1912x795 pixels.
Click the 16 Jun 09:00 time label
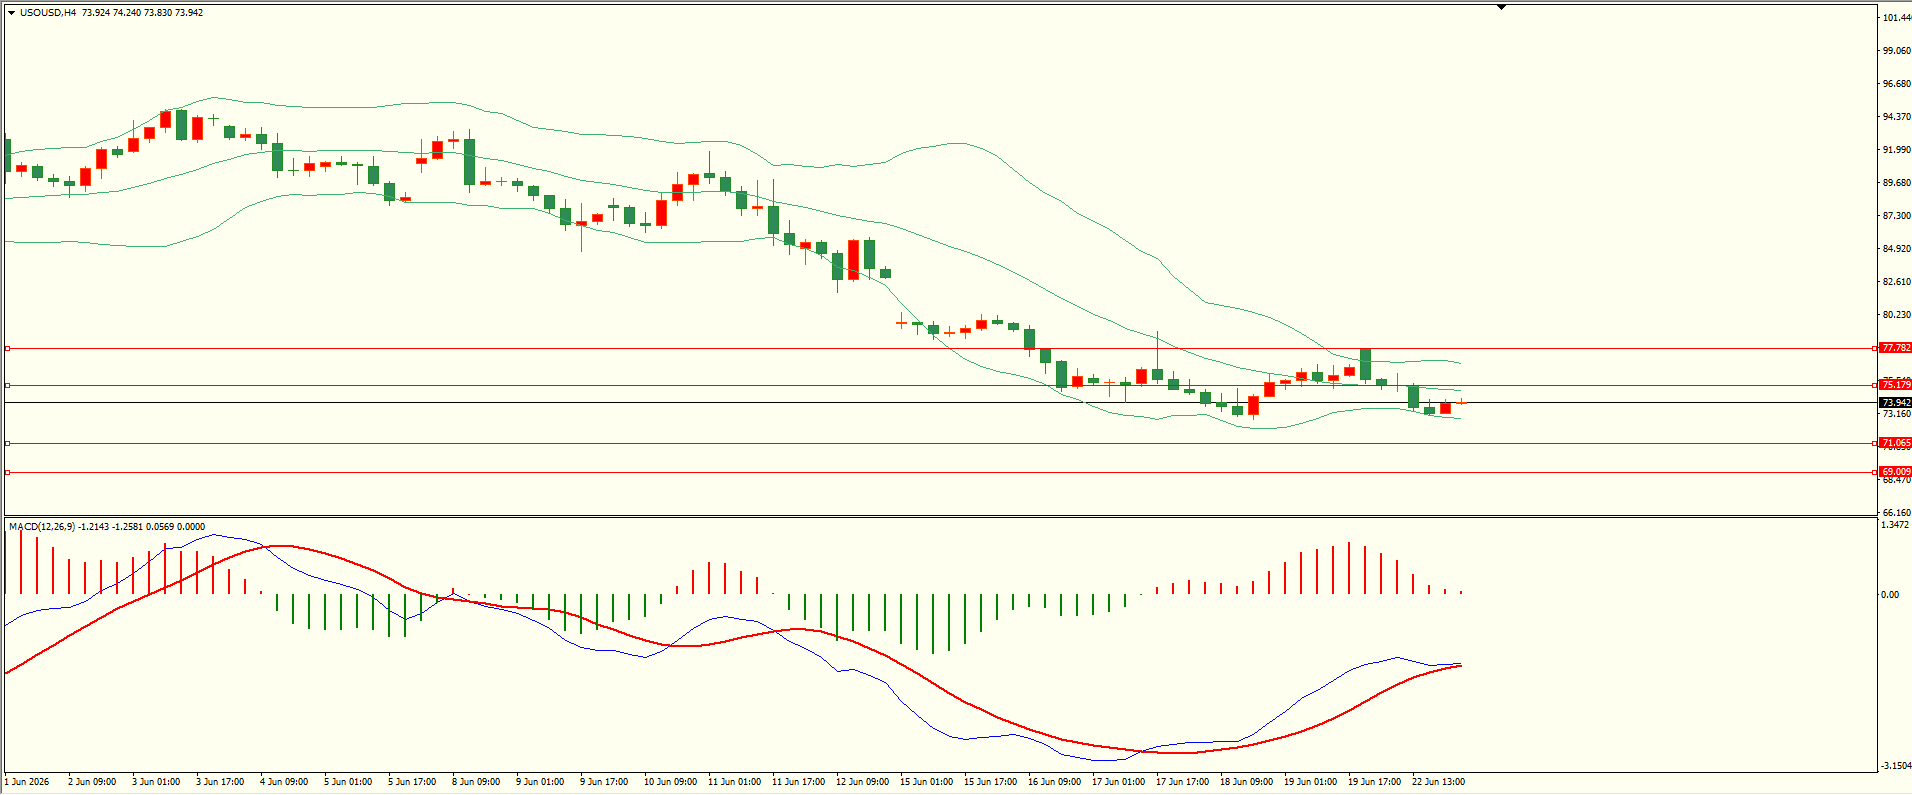click(x=1054, y=782)
